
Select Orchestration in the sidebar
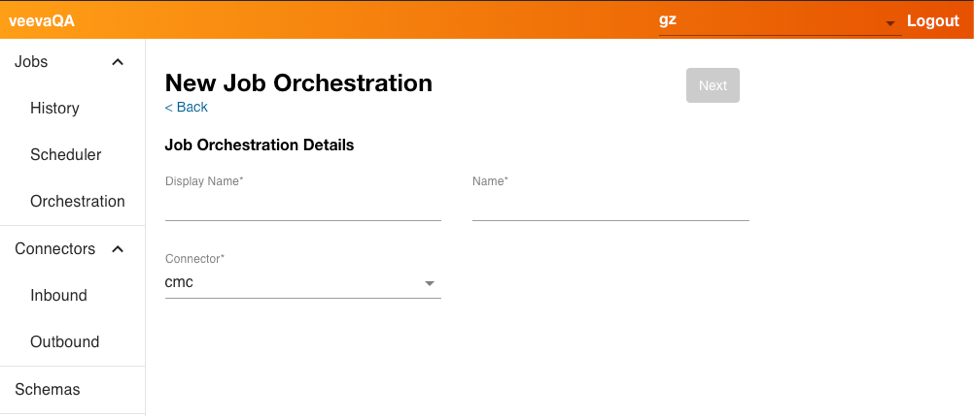click(x=78, y=201)
